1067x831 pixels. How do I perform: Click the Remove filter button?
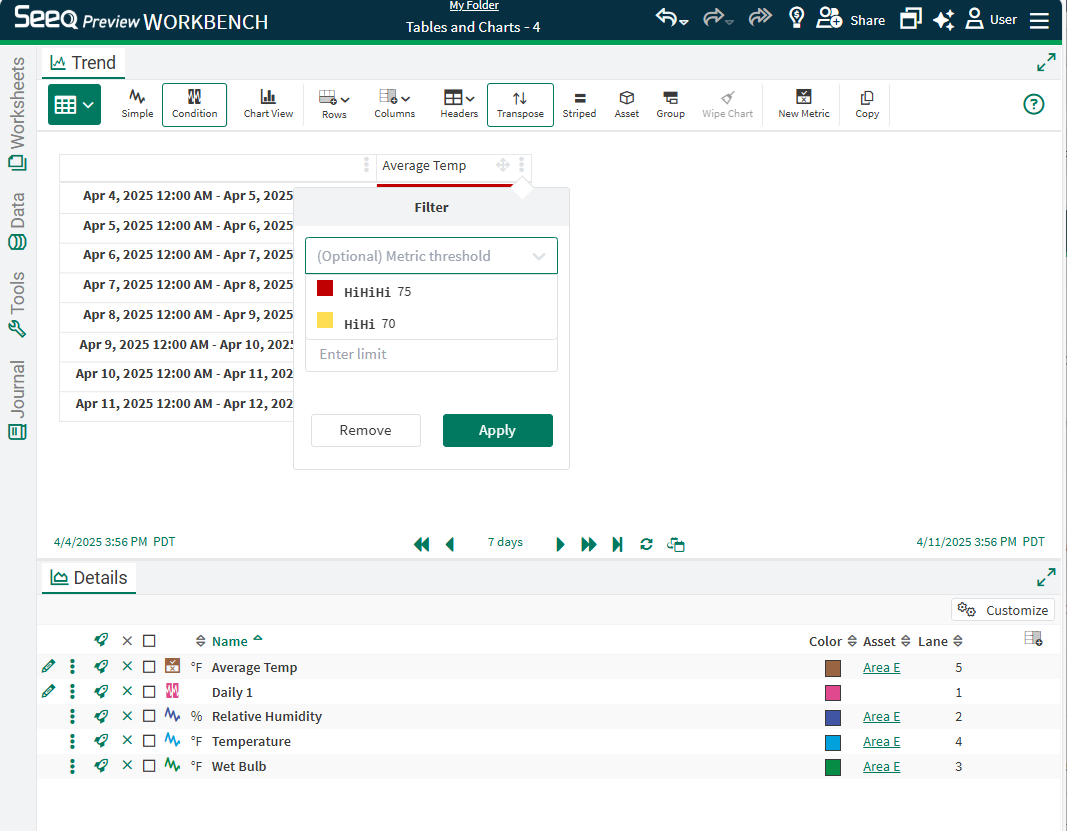365,430
